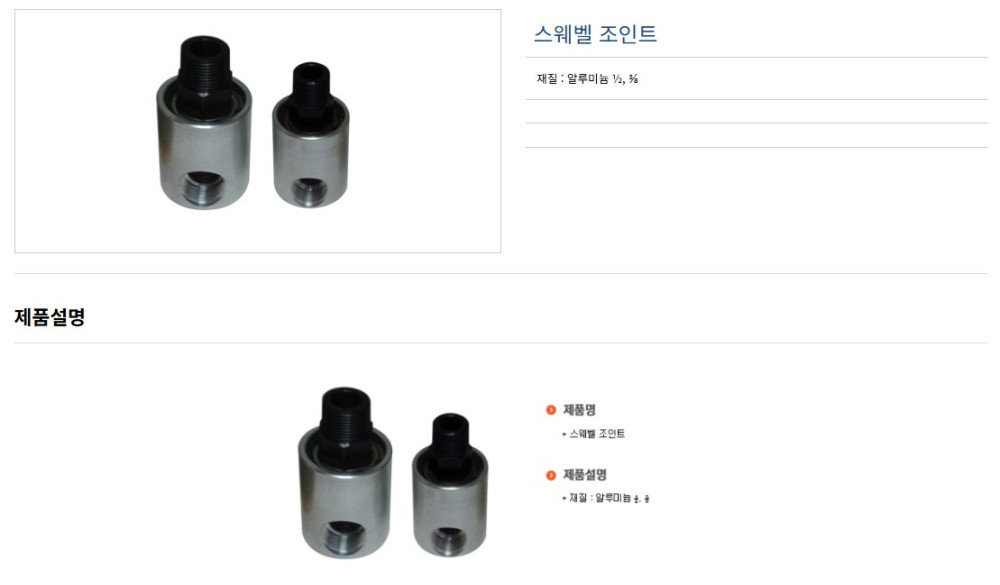Click the 제품설명 section heading

(x=50, y=317)
